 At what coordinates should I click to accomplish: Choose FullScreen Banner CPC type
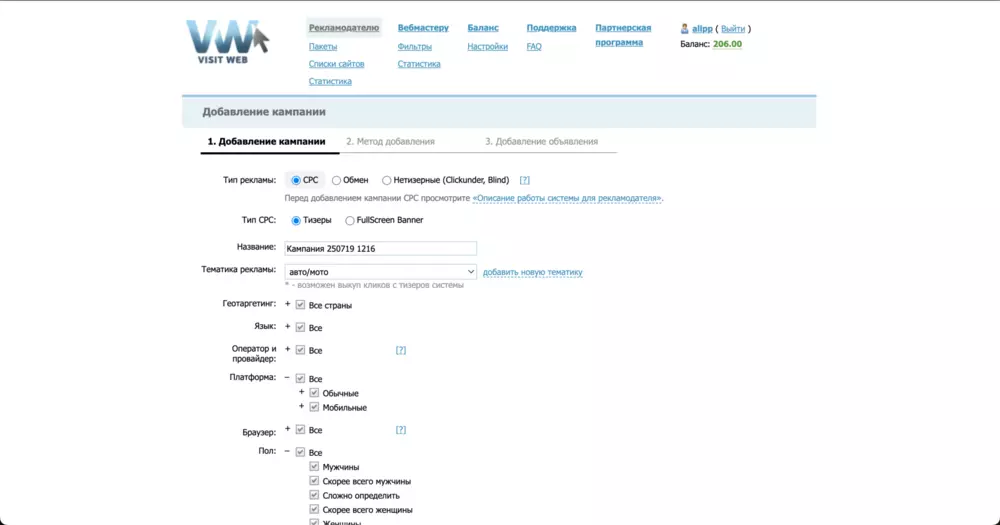(x=349, y=221)
